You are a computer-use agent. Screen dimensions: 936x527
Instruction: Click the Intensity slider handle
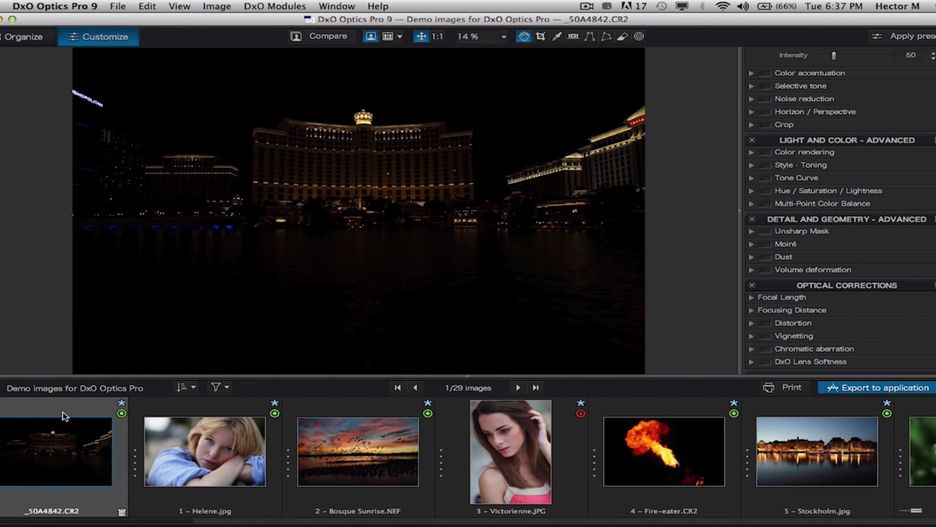tap(834, 55)
